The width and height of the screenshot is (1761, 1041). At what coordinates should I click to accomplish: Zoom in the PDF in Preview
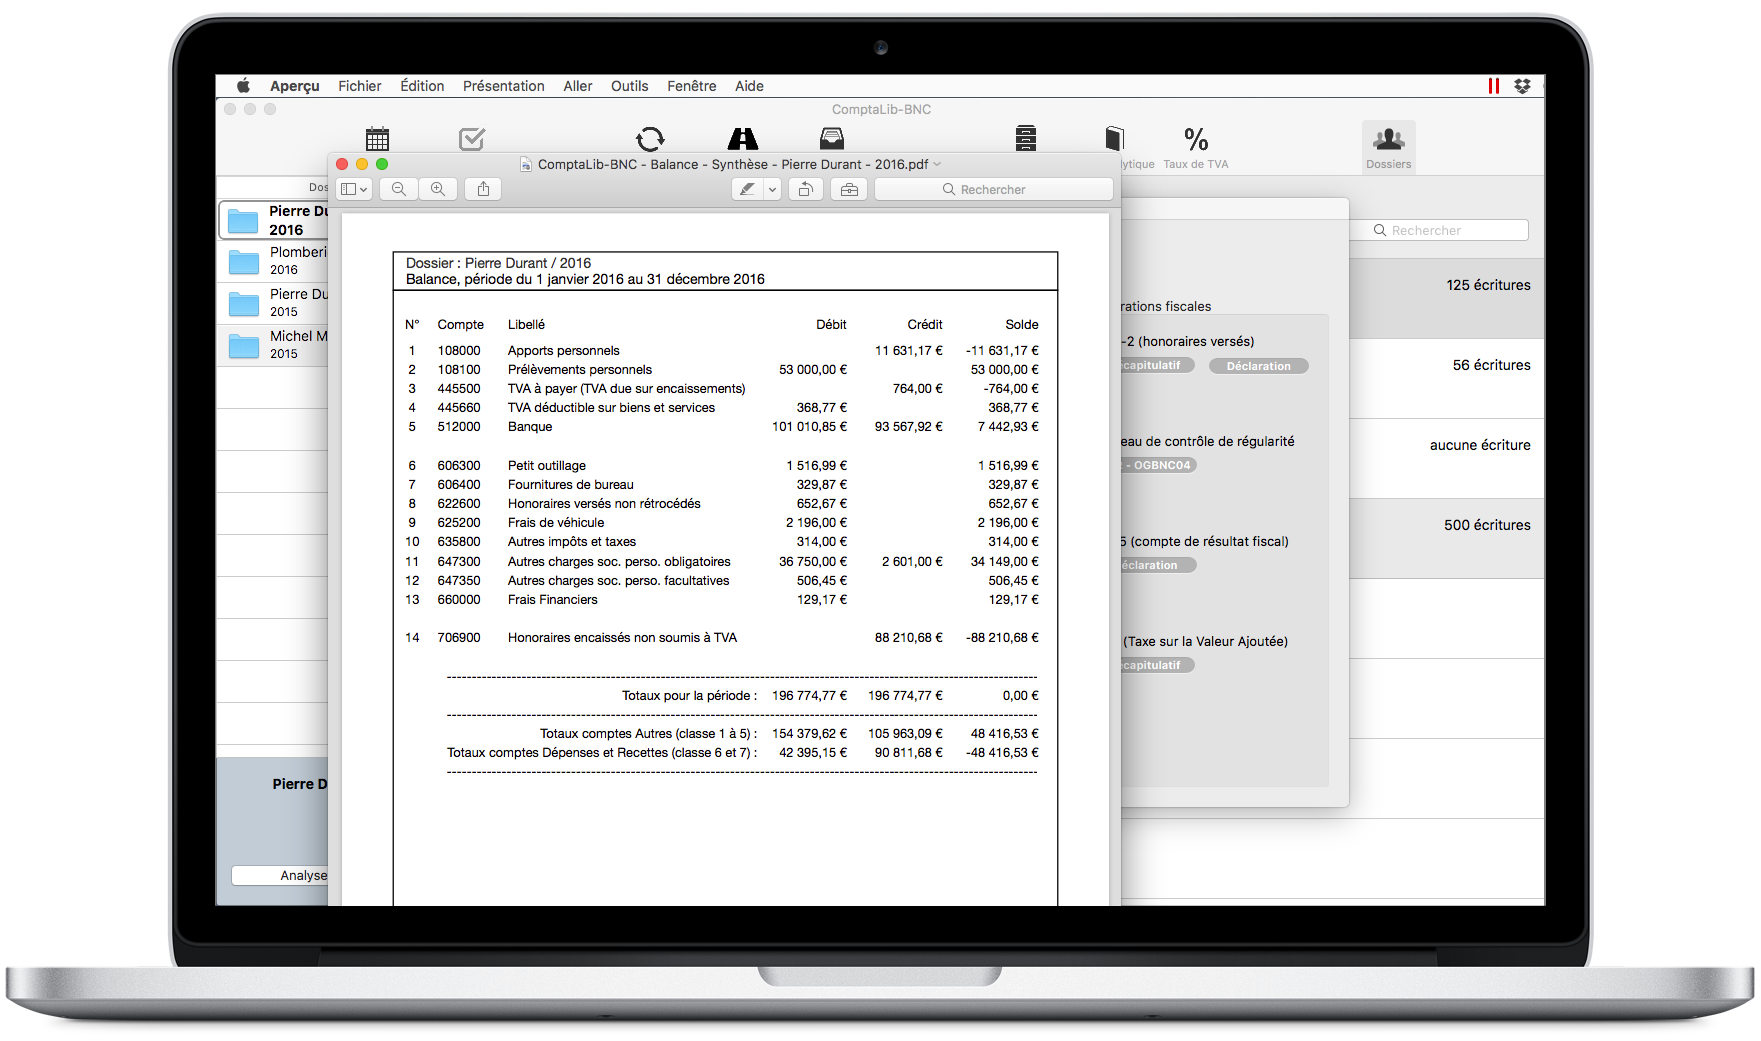(x=438, y=189)
